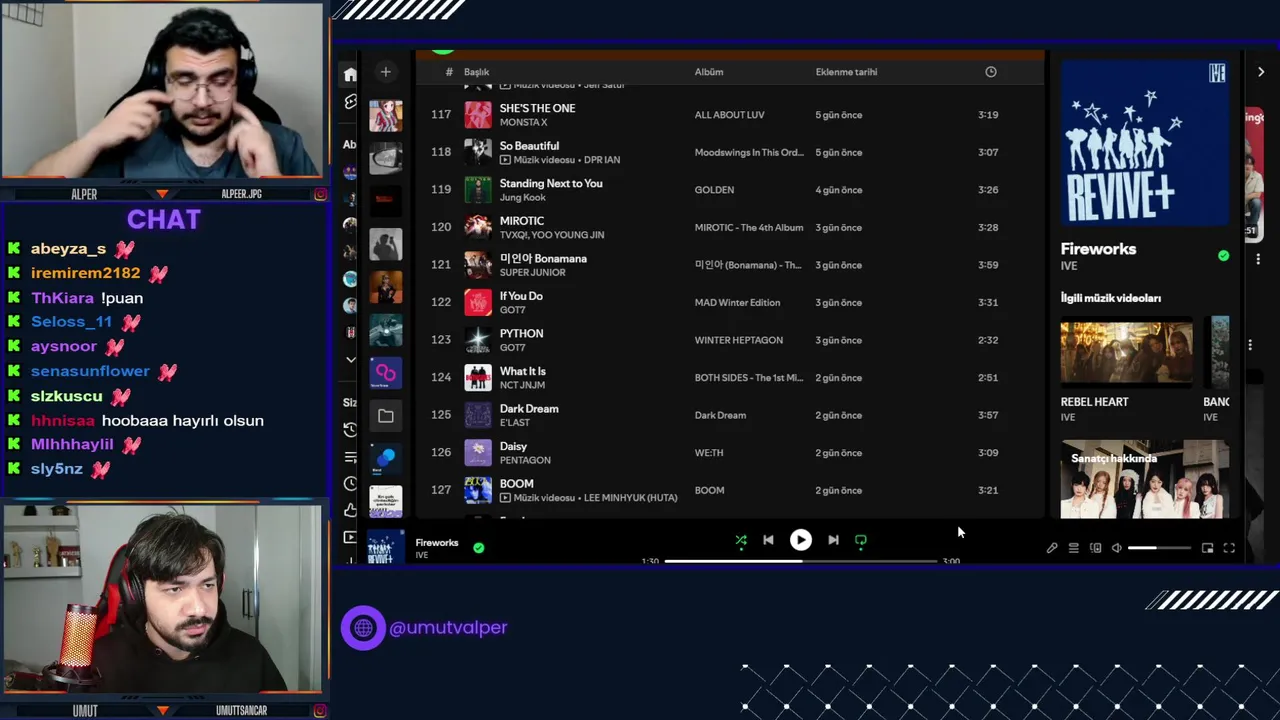Open the WINTER HEPTAGON album link

click(739, 340)
